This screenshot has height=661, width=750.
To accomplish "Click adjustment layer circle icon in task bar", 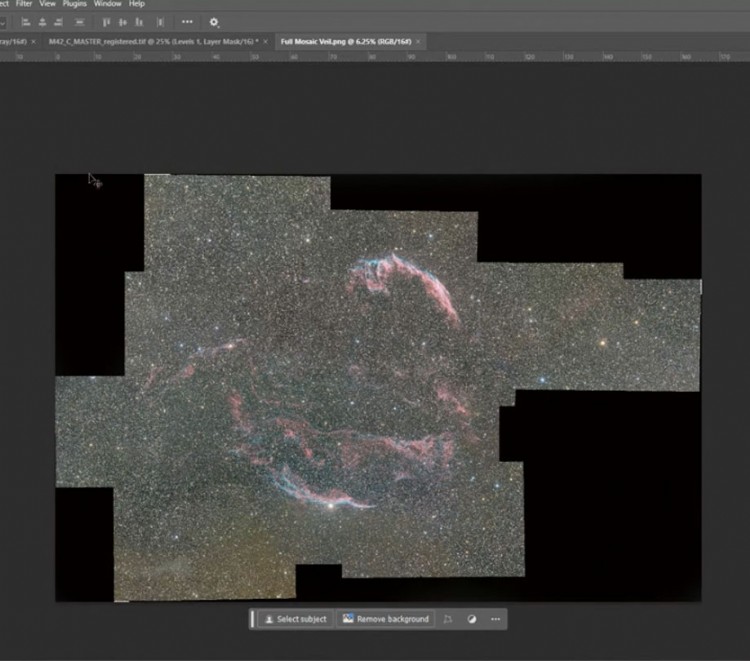I will [472, 619].
